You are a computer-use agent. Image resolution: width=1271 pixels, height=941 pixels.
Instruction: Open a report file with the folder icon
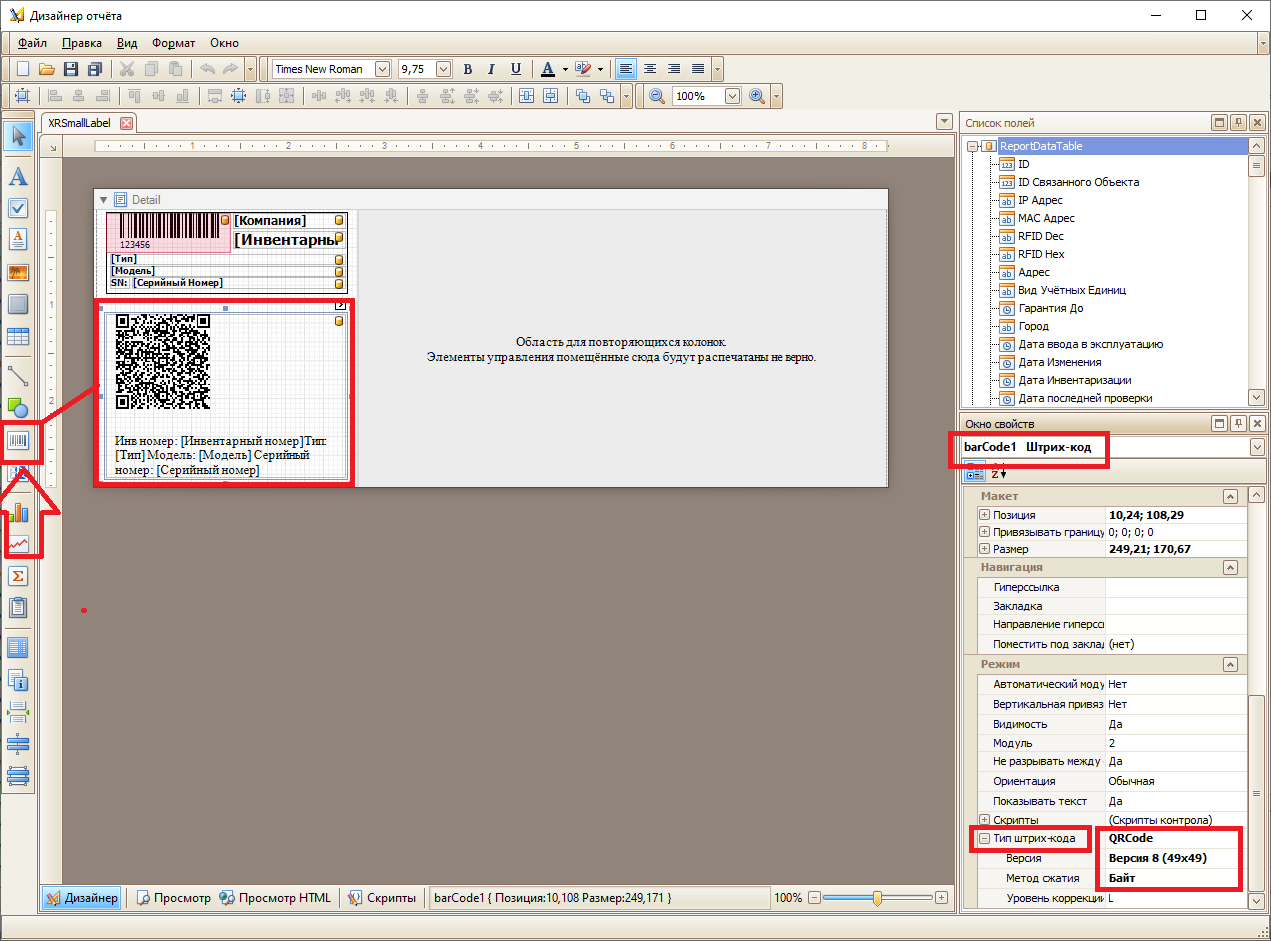tap(46, 69)
